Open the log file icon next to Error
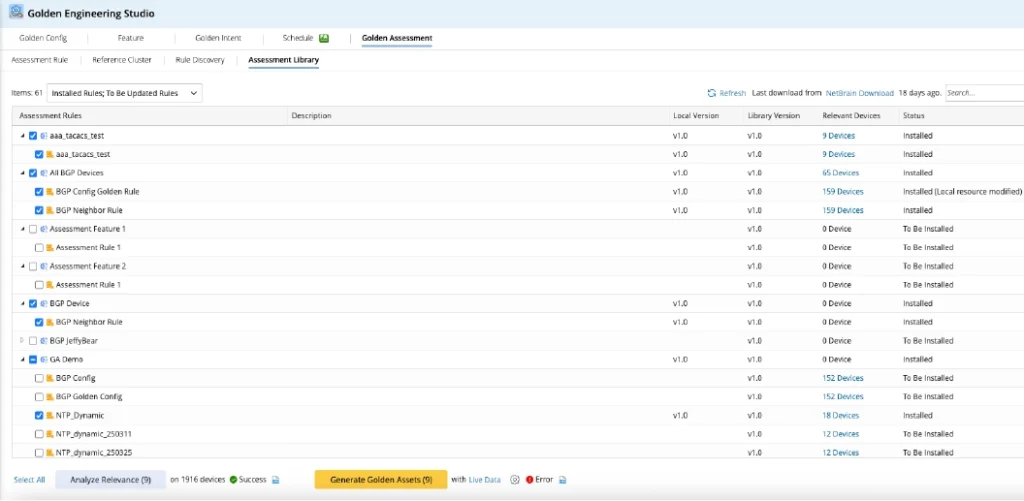Screen dimensions: 1024x501 click(x=562, y=480)
